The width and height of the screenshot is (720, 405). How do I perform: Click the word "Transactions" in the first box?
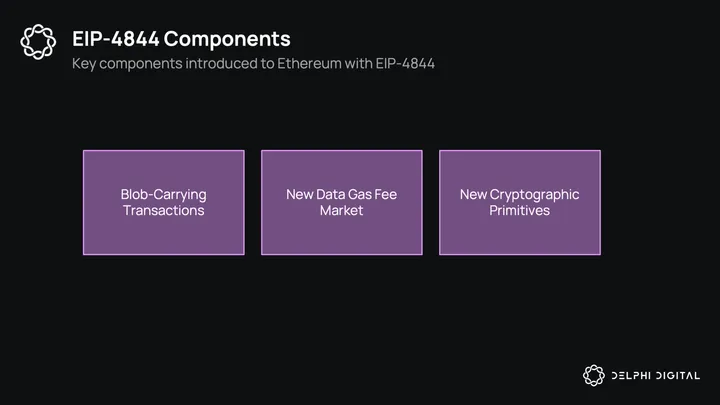tap(163, 211)
